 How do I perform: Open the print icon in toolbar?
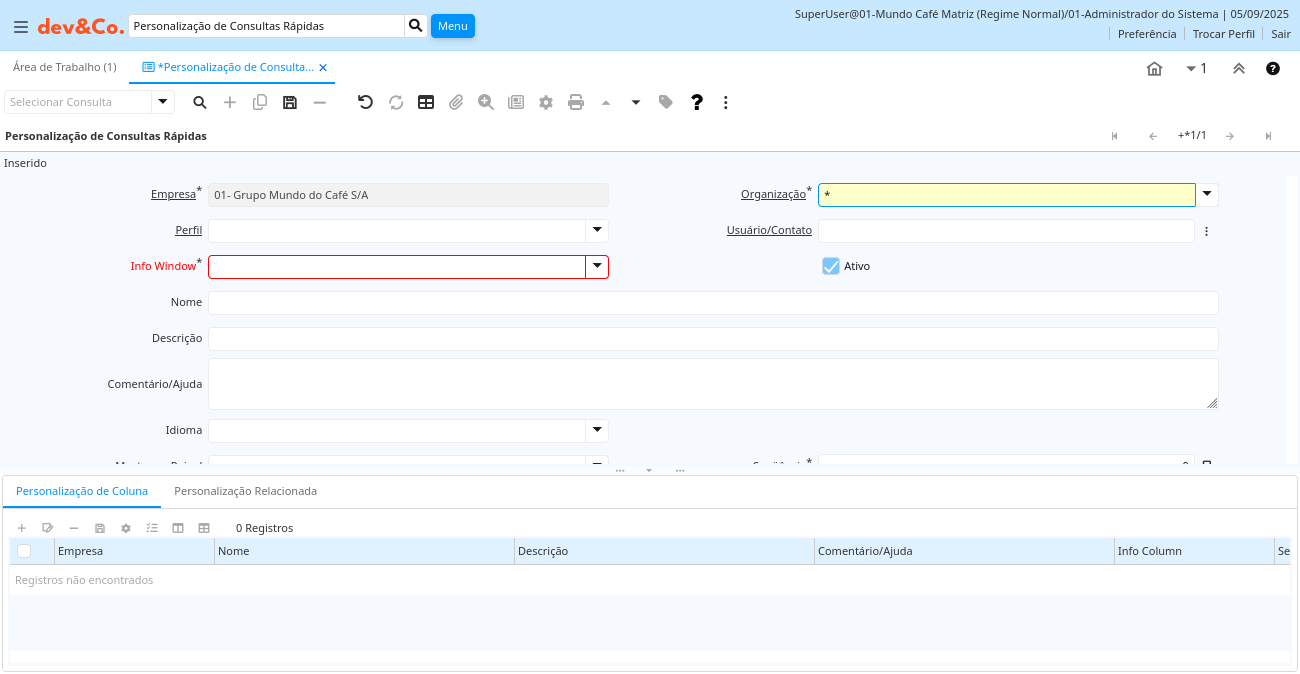pyautogui.click(x=576, y=102)
